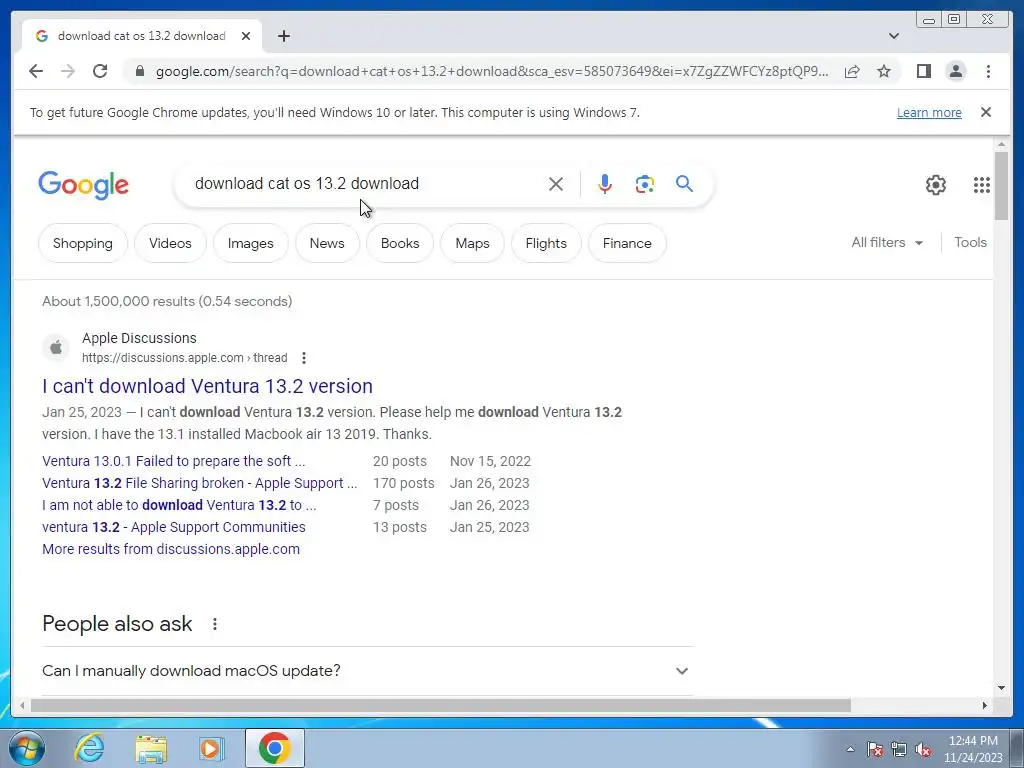1024x768 pixels.
Task: Go back to the previous page
Action: coord(36,71)
